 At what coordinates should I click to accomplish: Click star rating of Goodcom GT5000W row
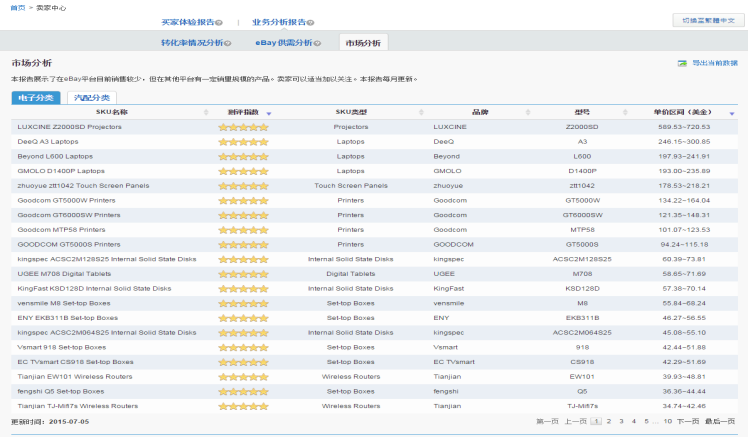[243, 201]
